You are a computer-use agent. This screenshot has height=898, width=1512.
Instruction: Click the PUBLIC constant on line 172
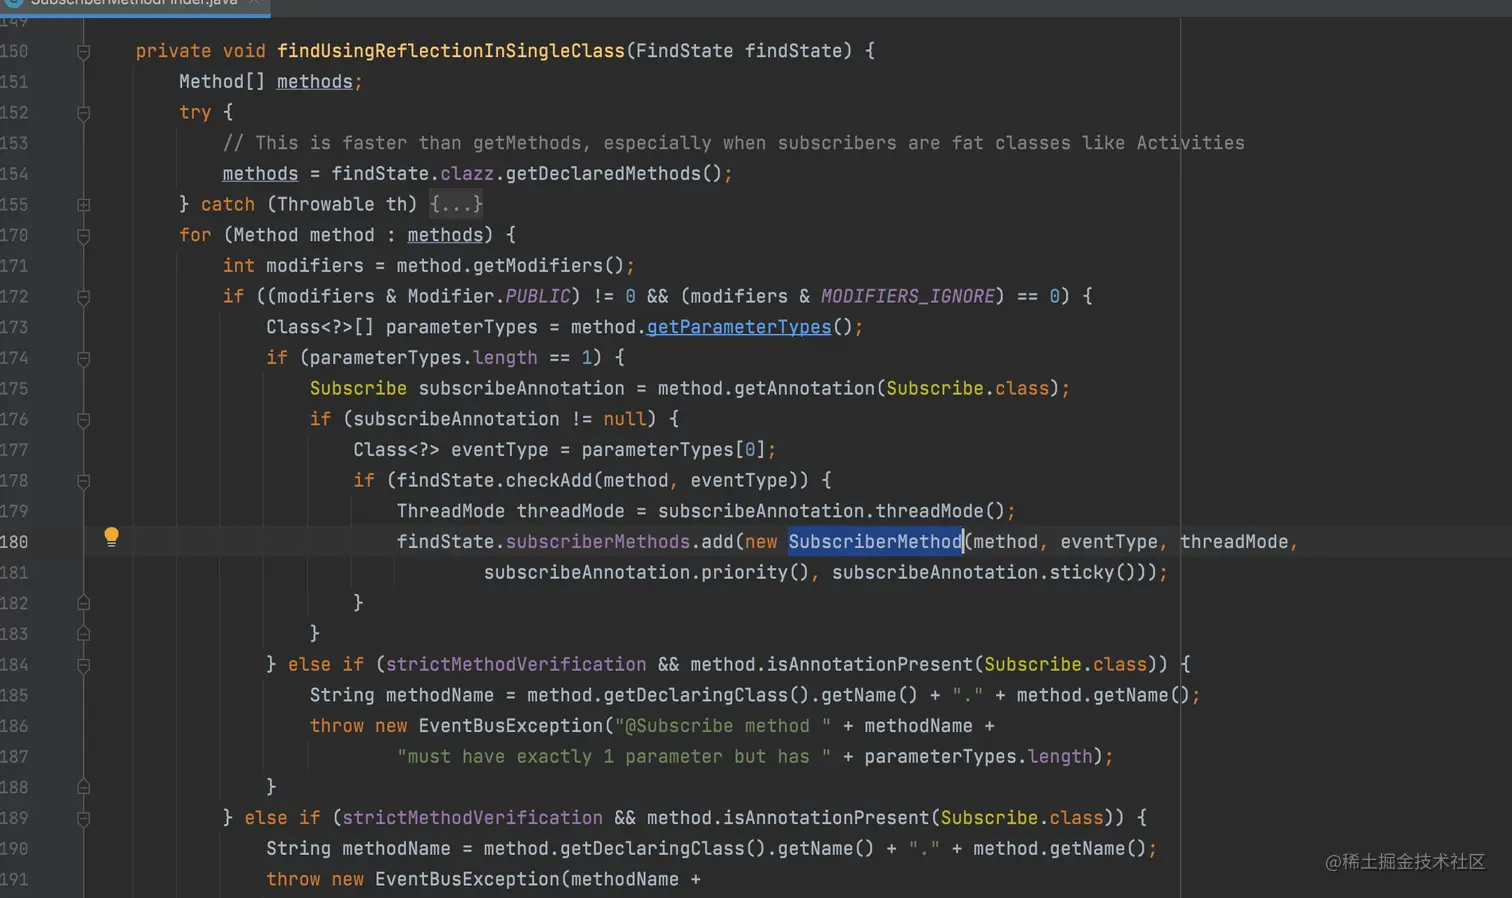(538, 296)
